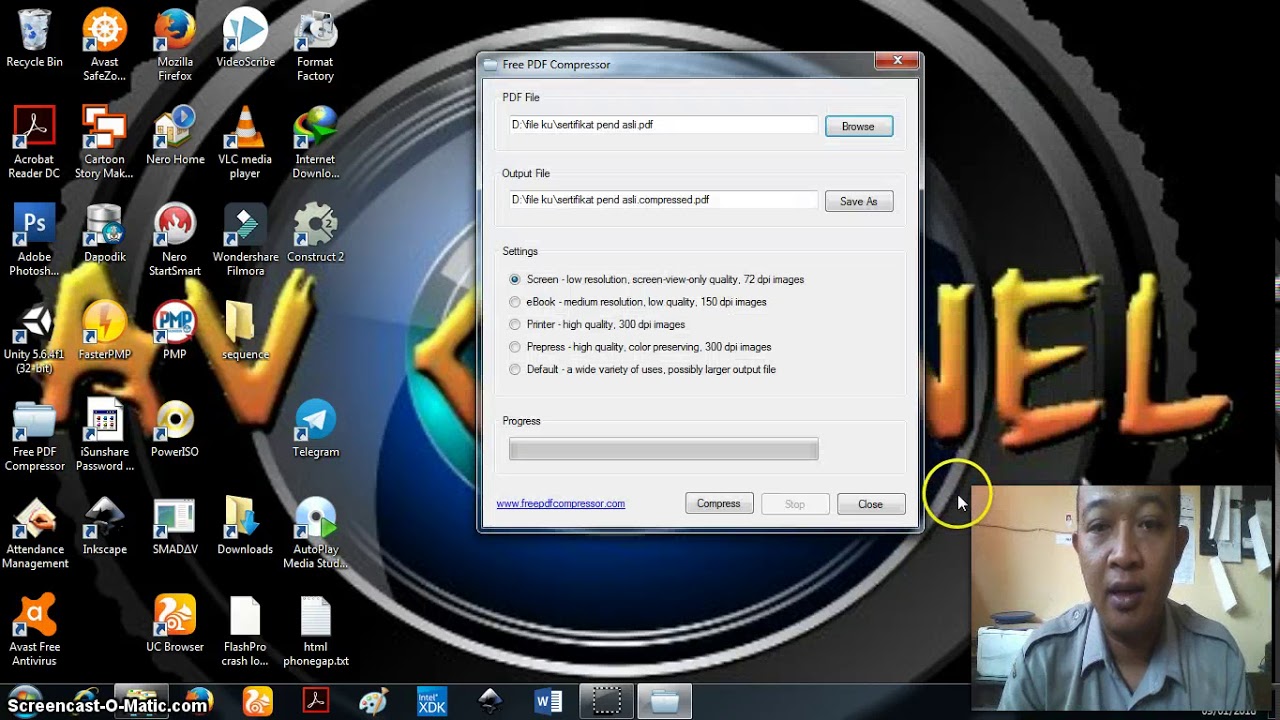The height and width of the screenshot is (720, 1280).
Task: Switch to Acrobat Reader on taskbar
Action: (315, 702)
